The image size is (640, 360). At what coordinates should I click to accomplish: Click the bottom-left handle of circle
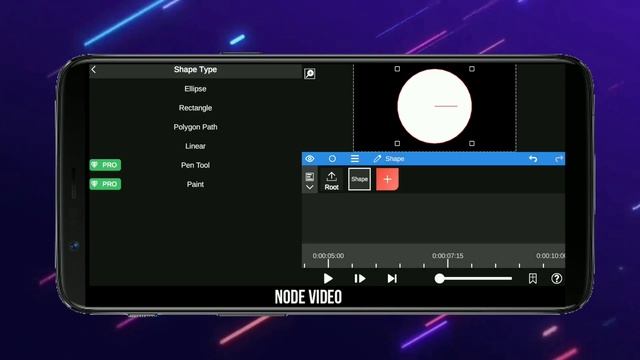click(x=397, y=144)
